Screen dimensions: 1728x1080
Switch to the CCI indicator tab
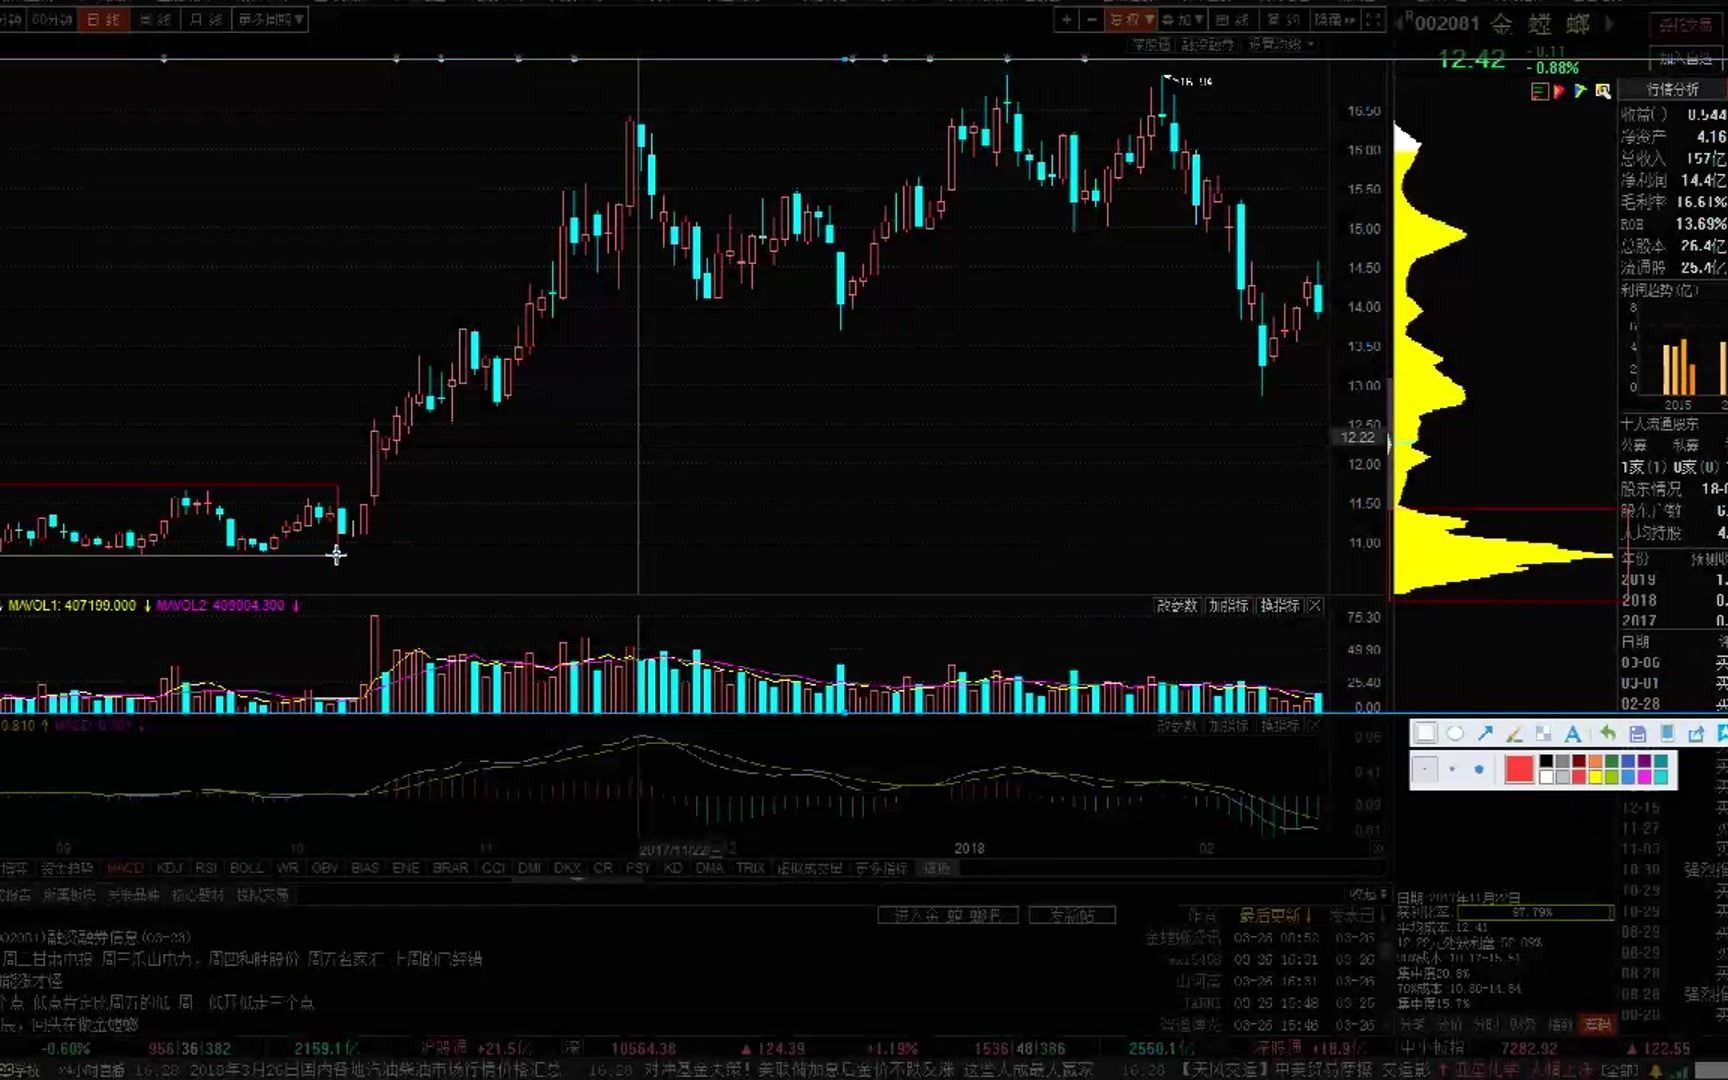[x=494, y=868]
